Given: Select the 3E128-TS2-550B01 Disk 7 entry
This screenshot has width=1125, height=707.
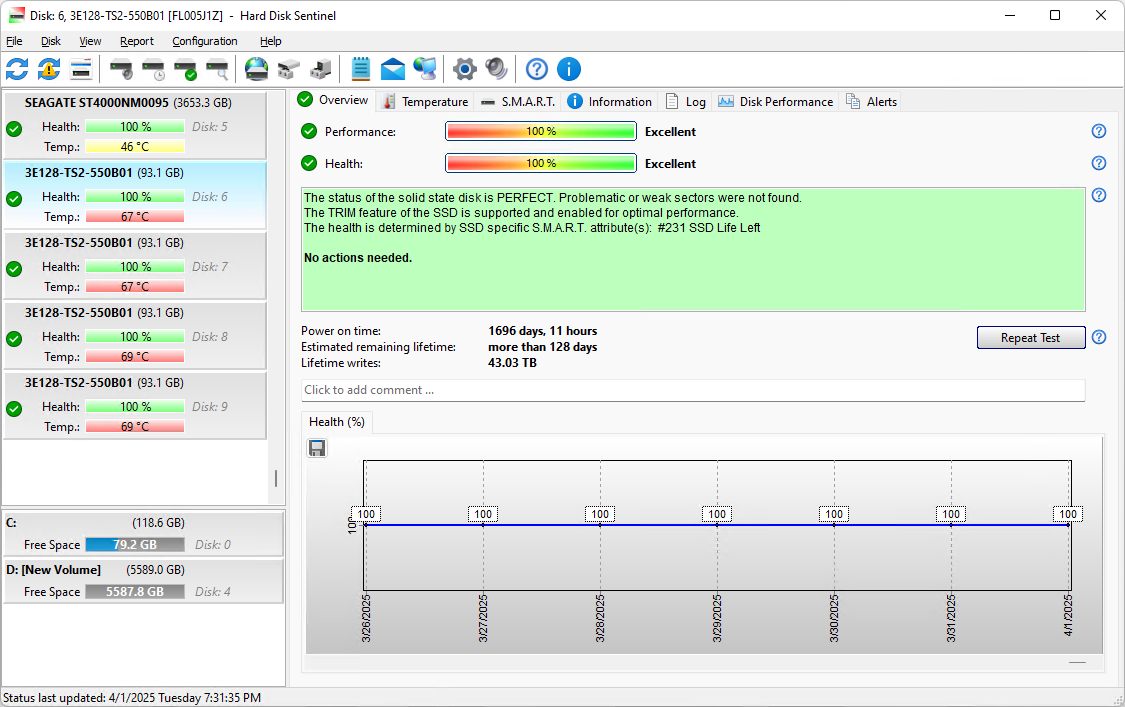Looking at the screenshot, I should [x=135, y=265].
